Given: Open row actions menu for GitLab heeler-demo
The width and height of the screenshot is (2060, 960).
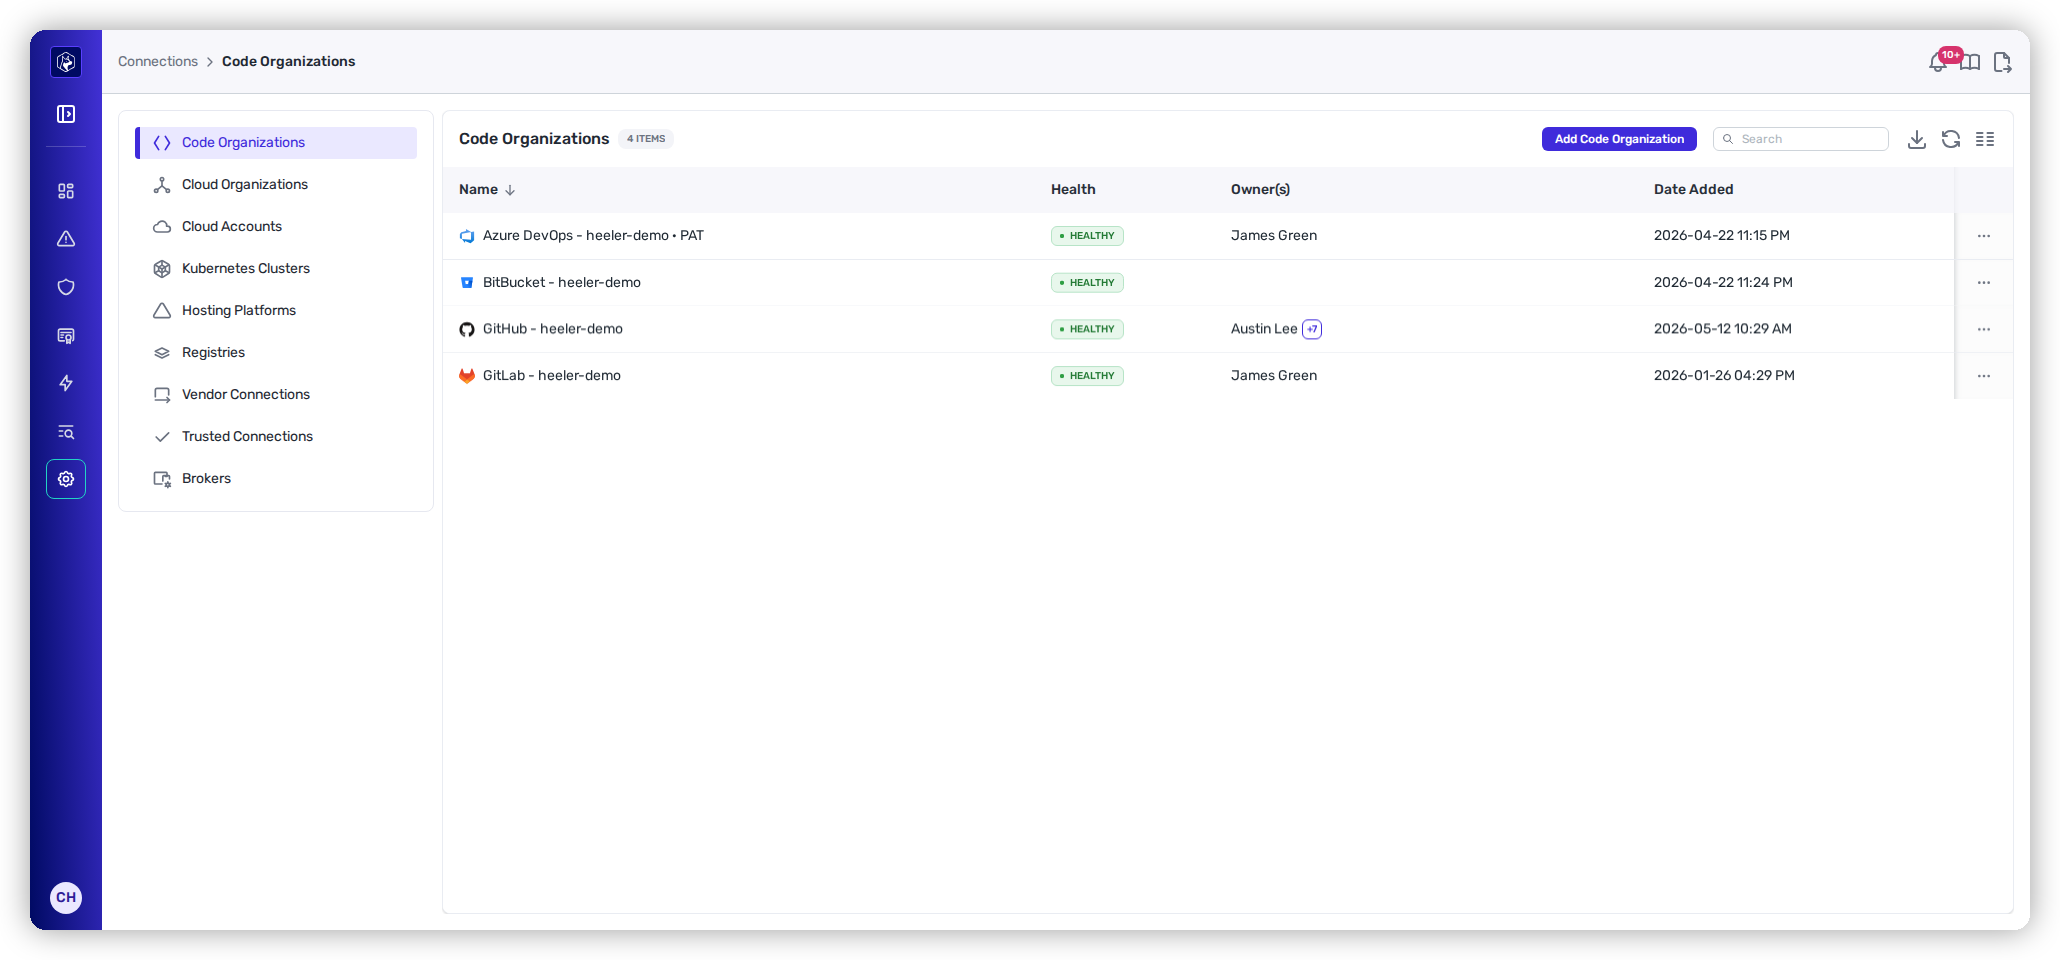Looking at the screenshot, I should [1984, 376].
